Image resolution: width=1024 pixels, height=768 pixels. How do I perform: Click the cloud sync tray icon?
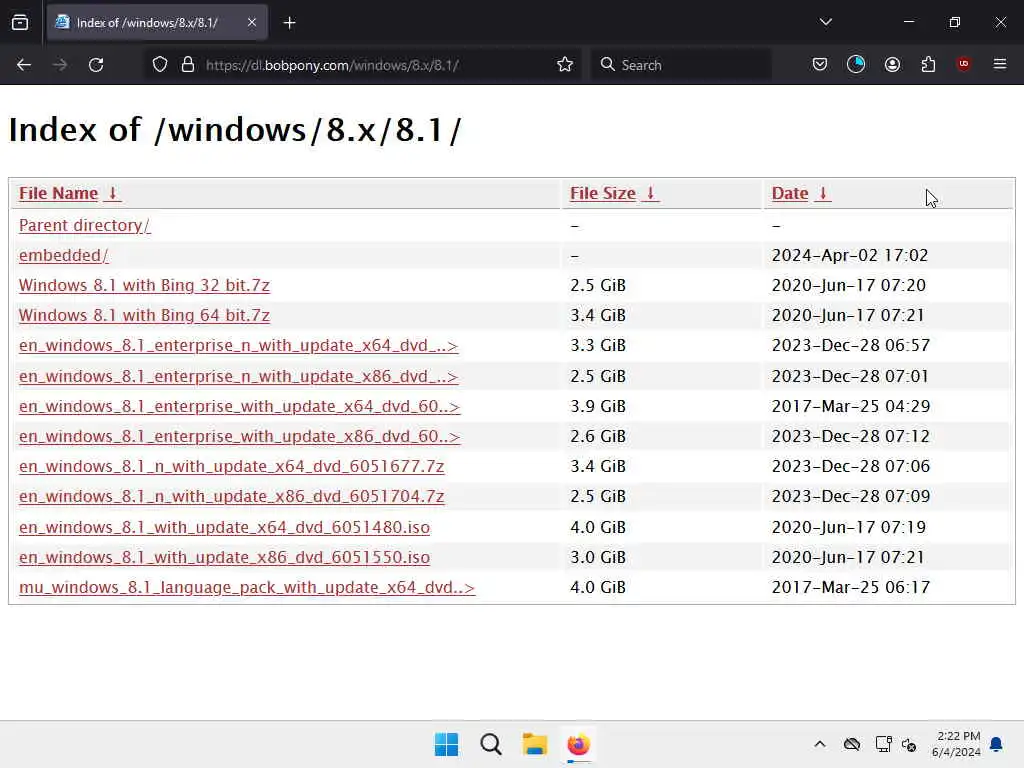tap(852, 744)
